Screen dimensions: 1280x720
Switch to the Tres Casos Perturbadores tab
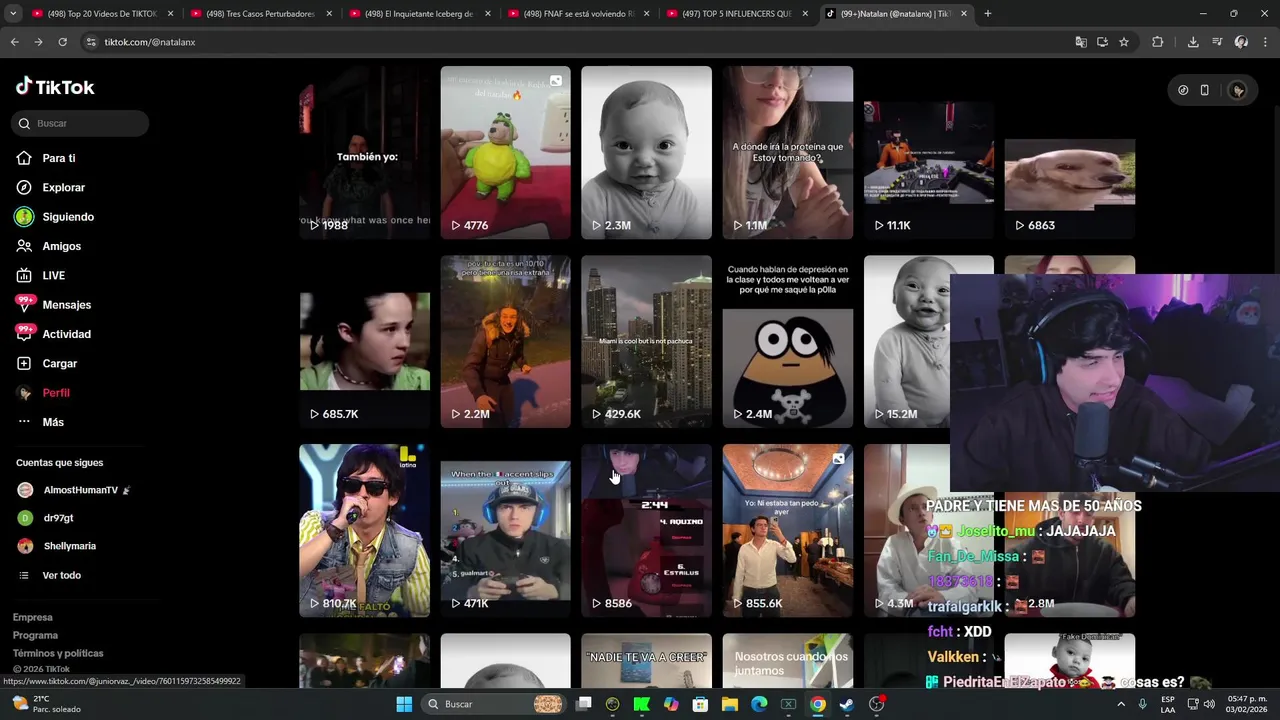(260, 14)
